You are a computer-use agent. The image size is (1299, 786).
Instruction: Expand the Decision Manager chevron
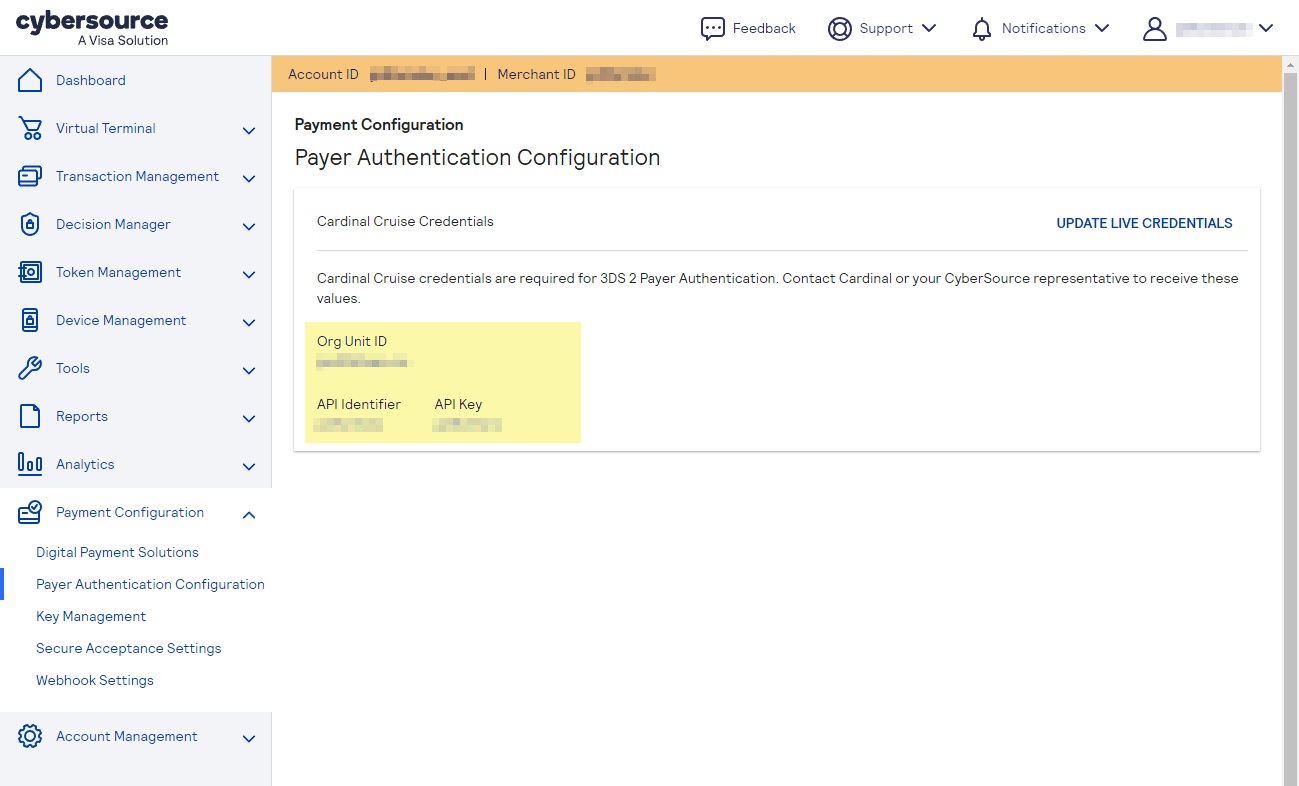tap(249, 226)
